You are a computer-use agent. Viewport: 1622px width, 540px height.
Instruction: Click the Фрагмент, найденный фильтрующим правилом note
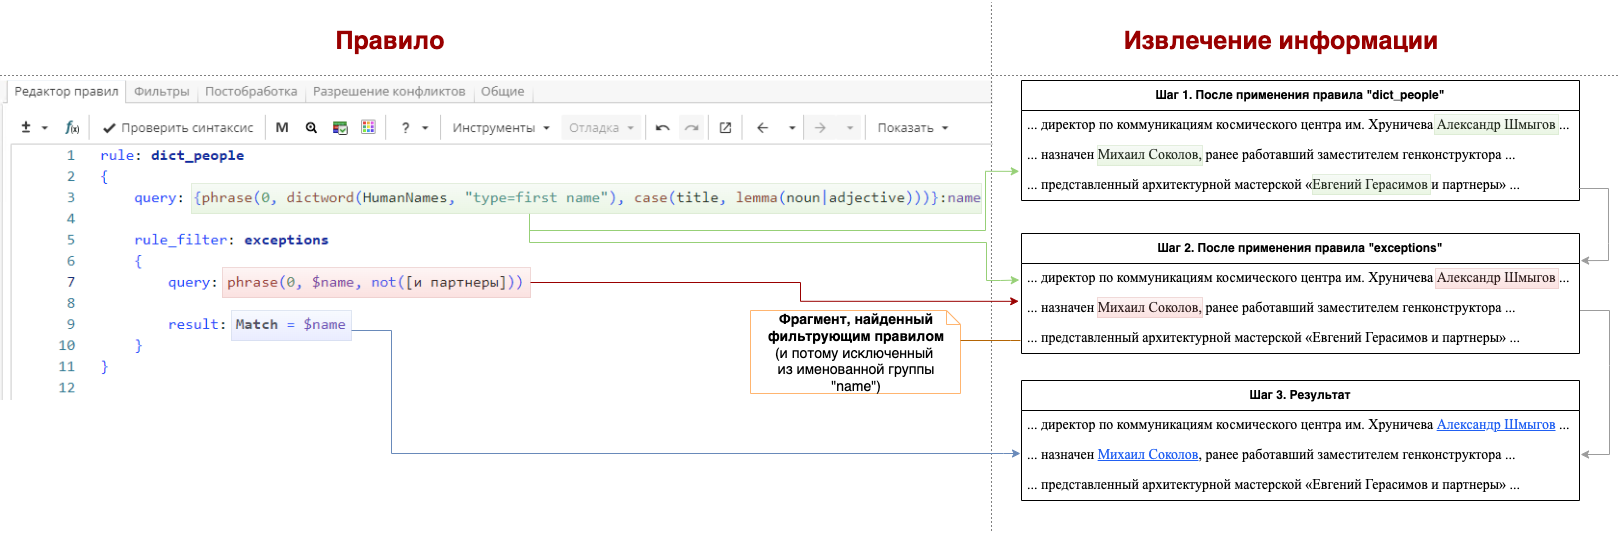[x=856, y=352]
